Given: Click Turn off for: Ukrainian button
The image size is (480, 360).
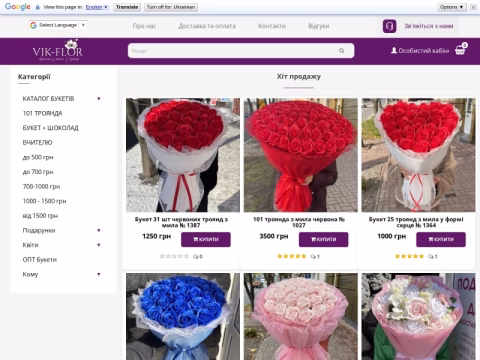Looking at the screenshot, I should [x=171, y=7].
